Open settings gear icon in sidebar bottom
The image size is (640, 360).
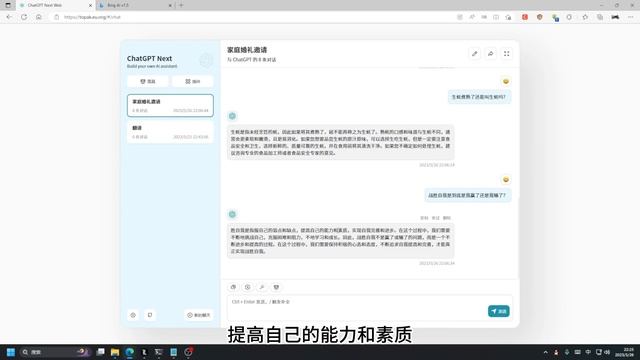coord(133,315)
